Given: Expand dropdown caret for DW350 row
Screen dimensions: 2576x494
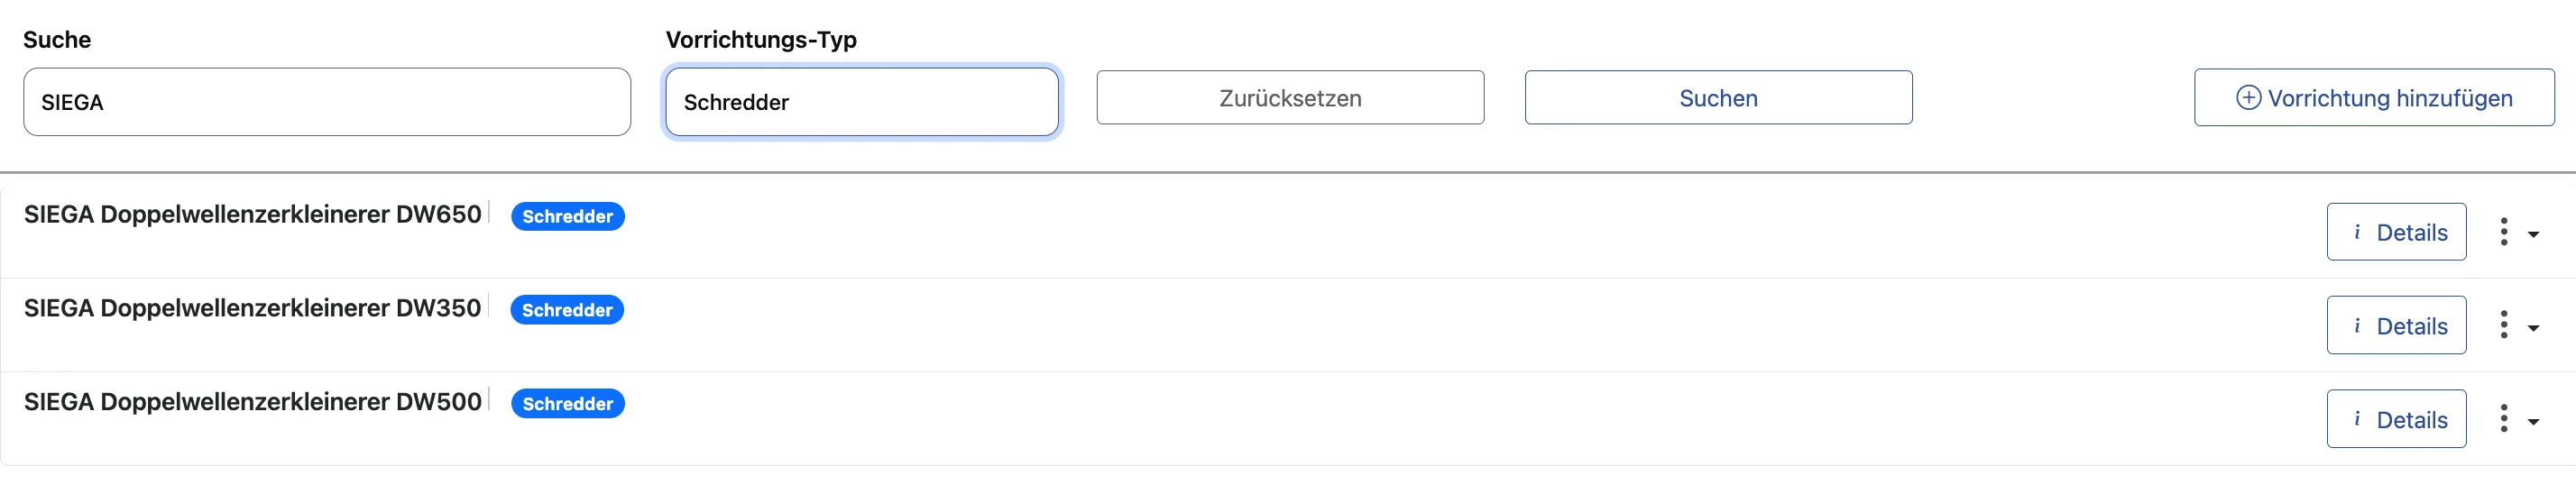Looking at the screenshot, I should 2533,328.
